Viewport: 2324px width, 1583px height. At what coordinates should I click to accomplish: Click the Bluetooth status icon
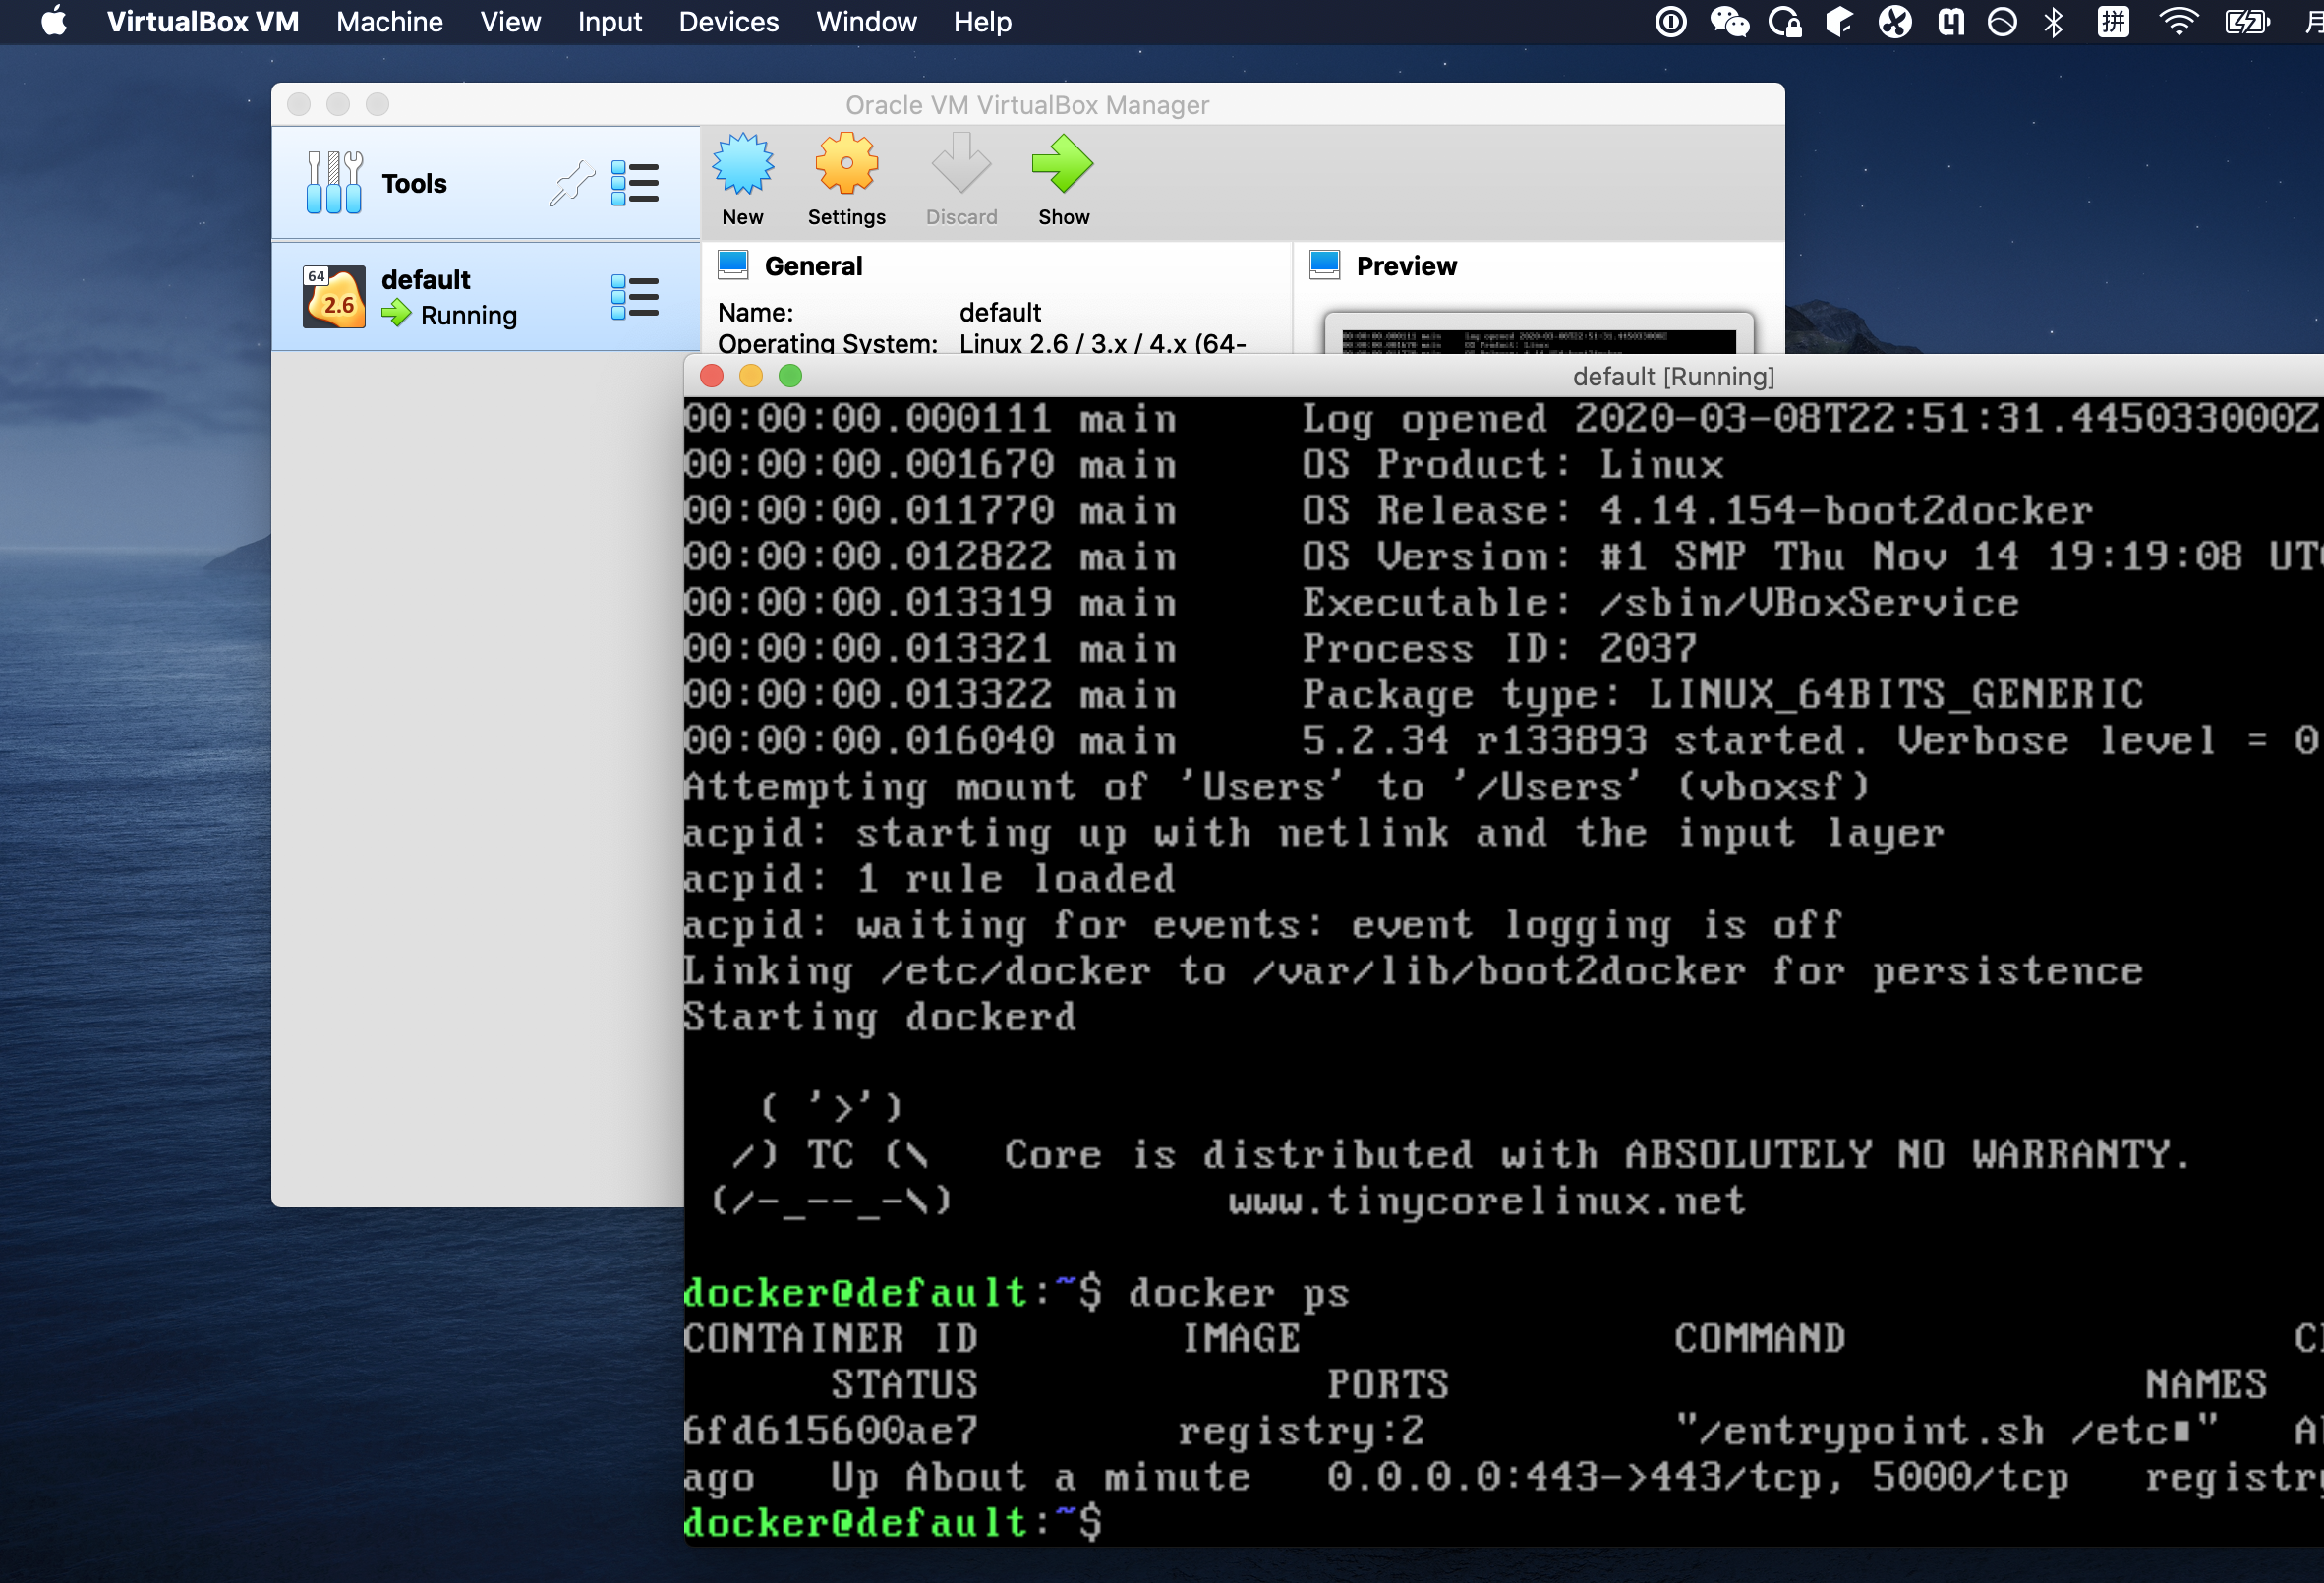click(x=2053, y=22)
